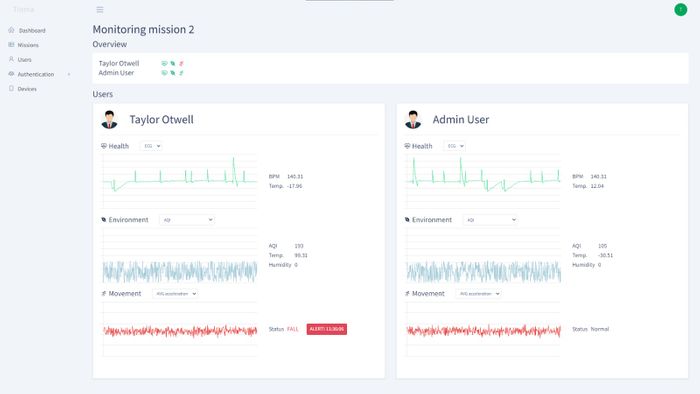Viewport: 700px width, 394px height.
Task: Click Admin User's green ECG chart
Action: pos(483,181)
